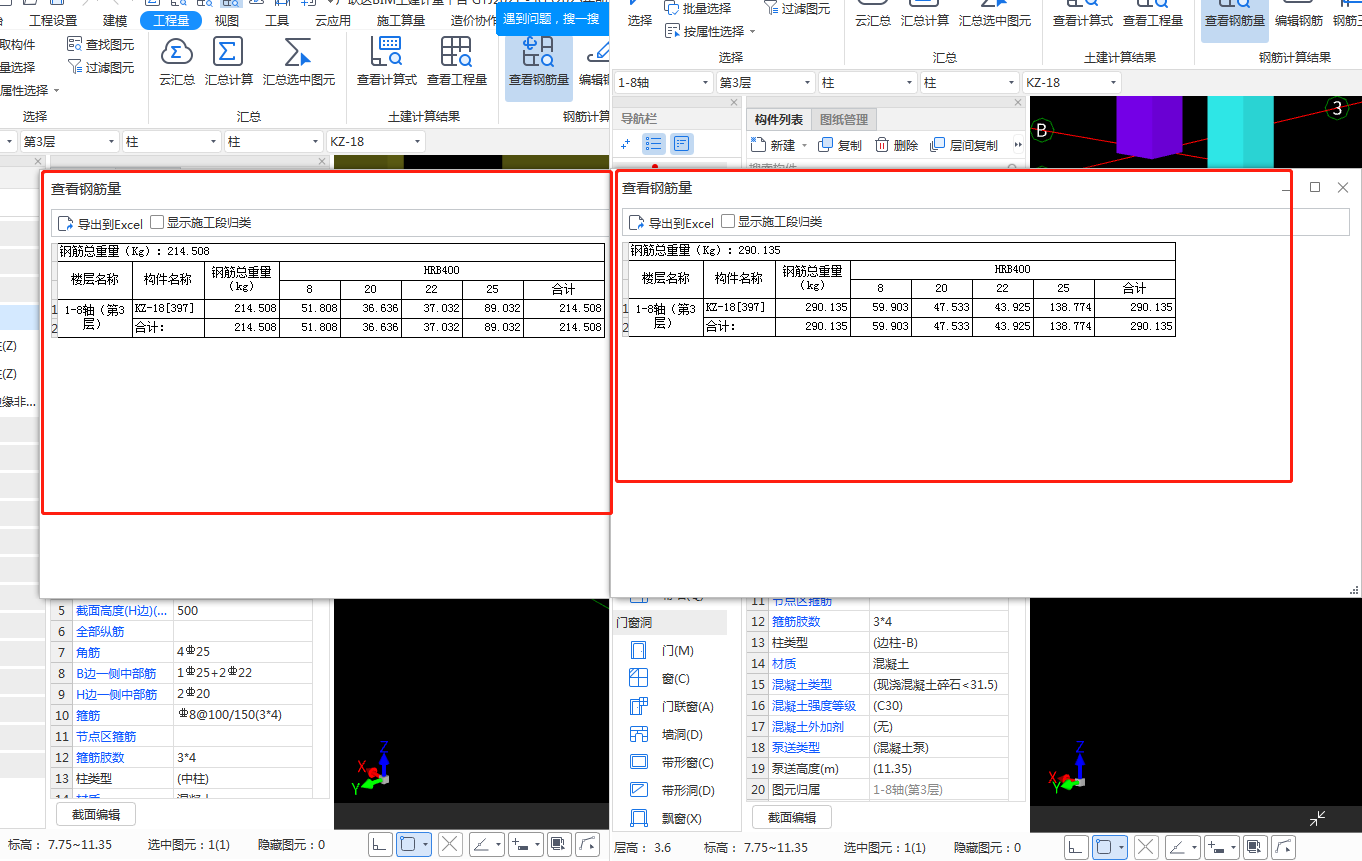Close the 导航栏 panel

click(734, 102)
